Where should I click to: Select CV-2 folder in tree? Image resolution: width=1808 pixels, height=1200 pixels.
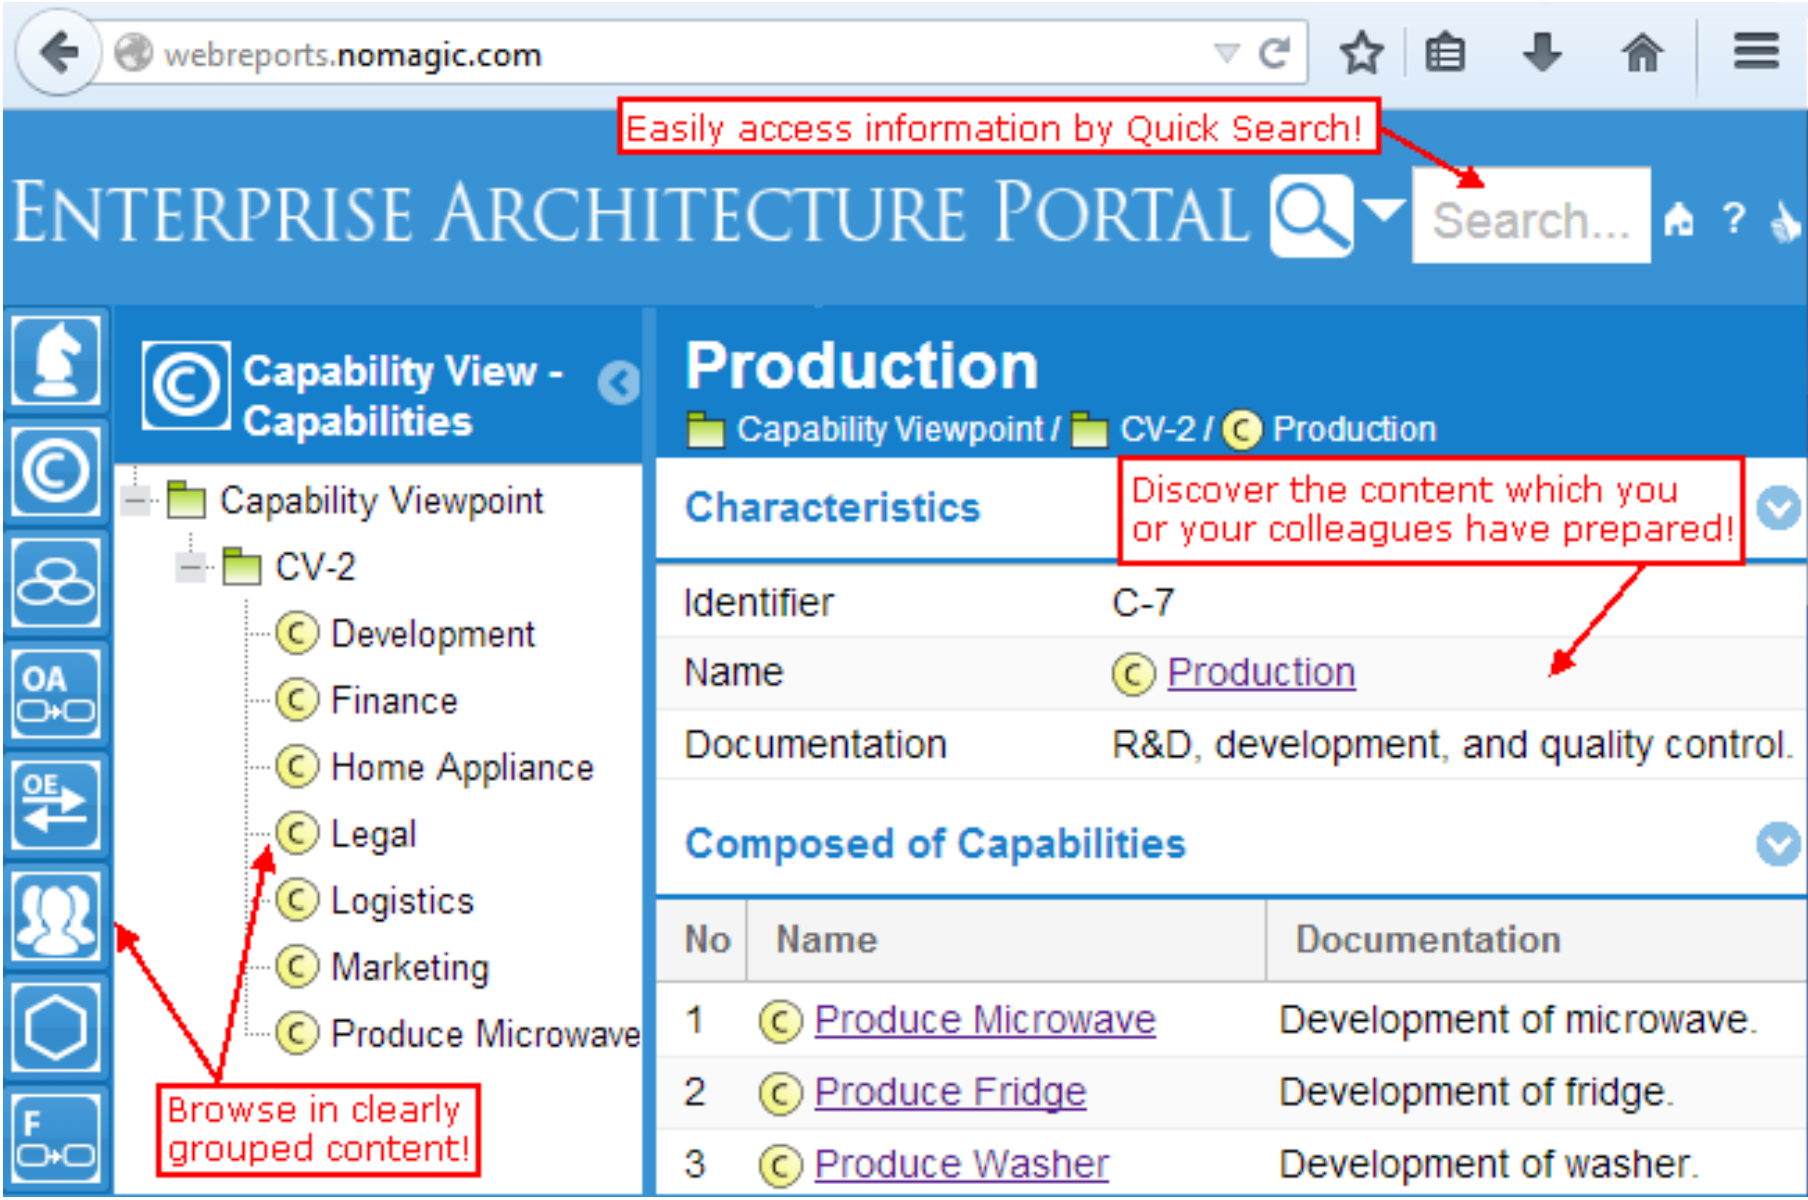tap(289, 566)
